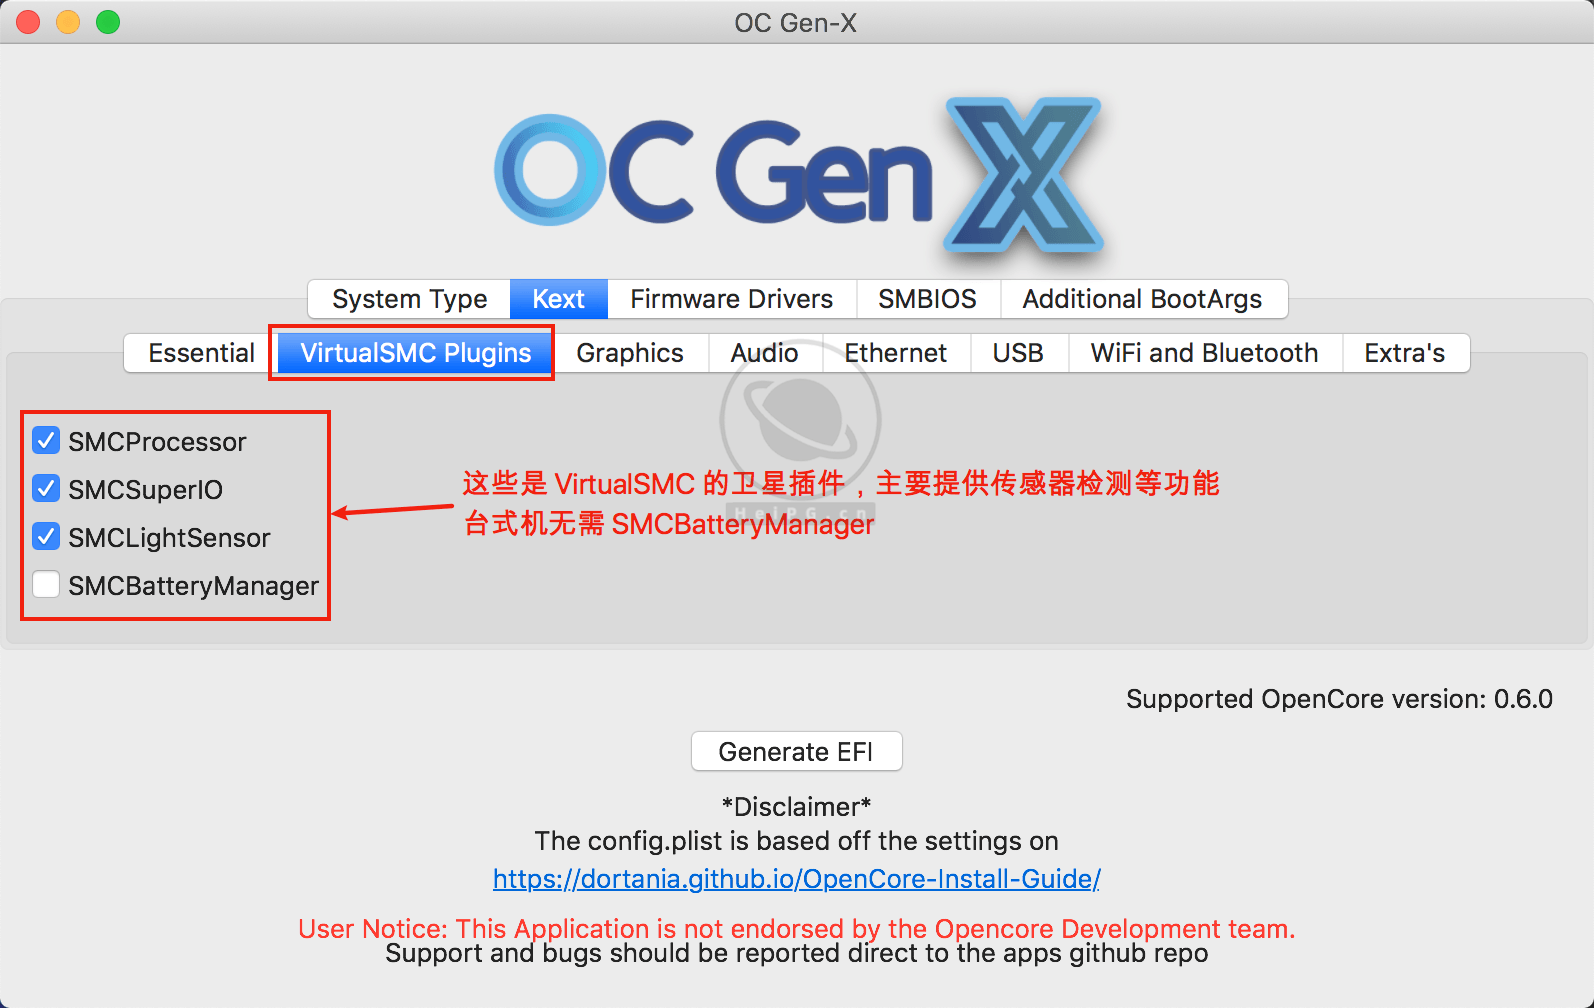Click the green fullscreen window button
Image resolution: width=1594 pixels, height=1008 pixels.
[108, 22]
